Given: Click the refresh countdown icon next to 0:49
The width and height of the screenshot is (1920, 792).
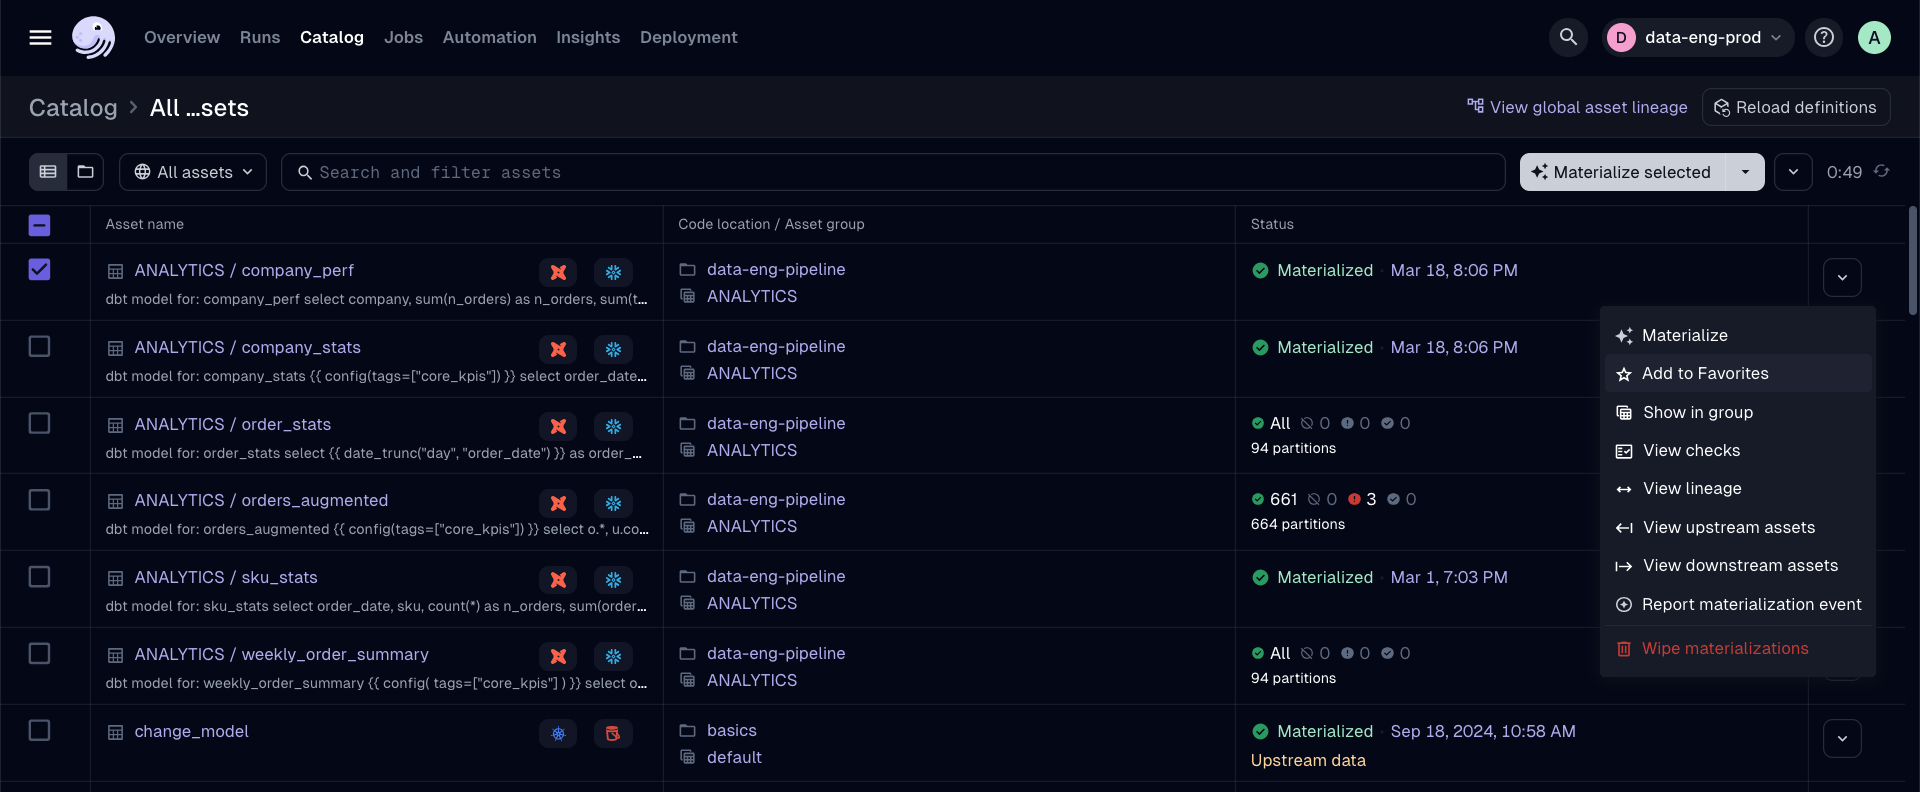Looking at the screenshot, I should (1882, 172).
